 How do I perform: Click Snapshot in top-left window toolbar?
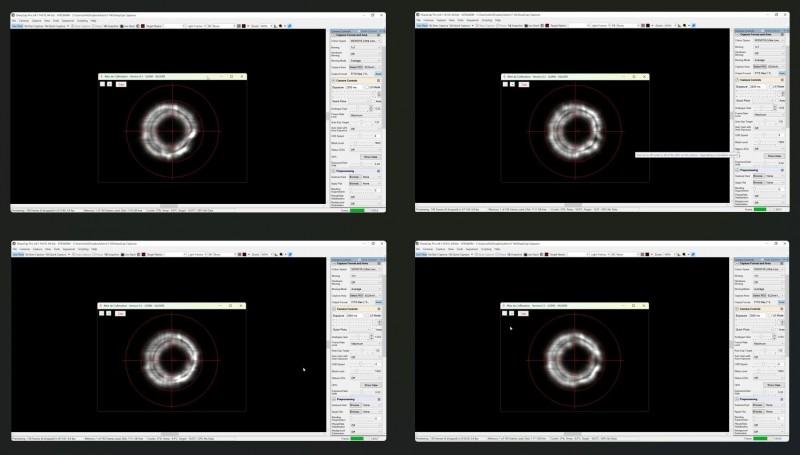tap(111, 26)
